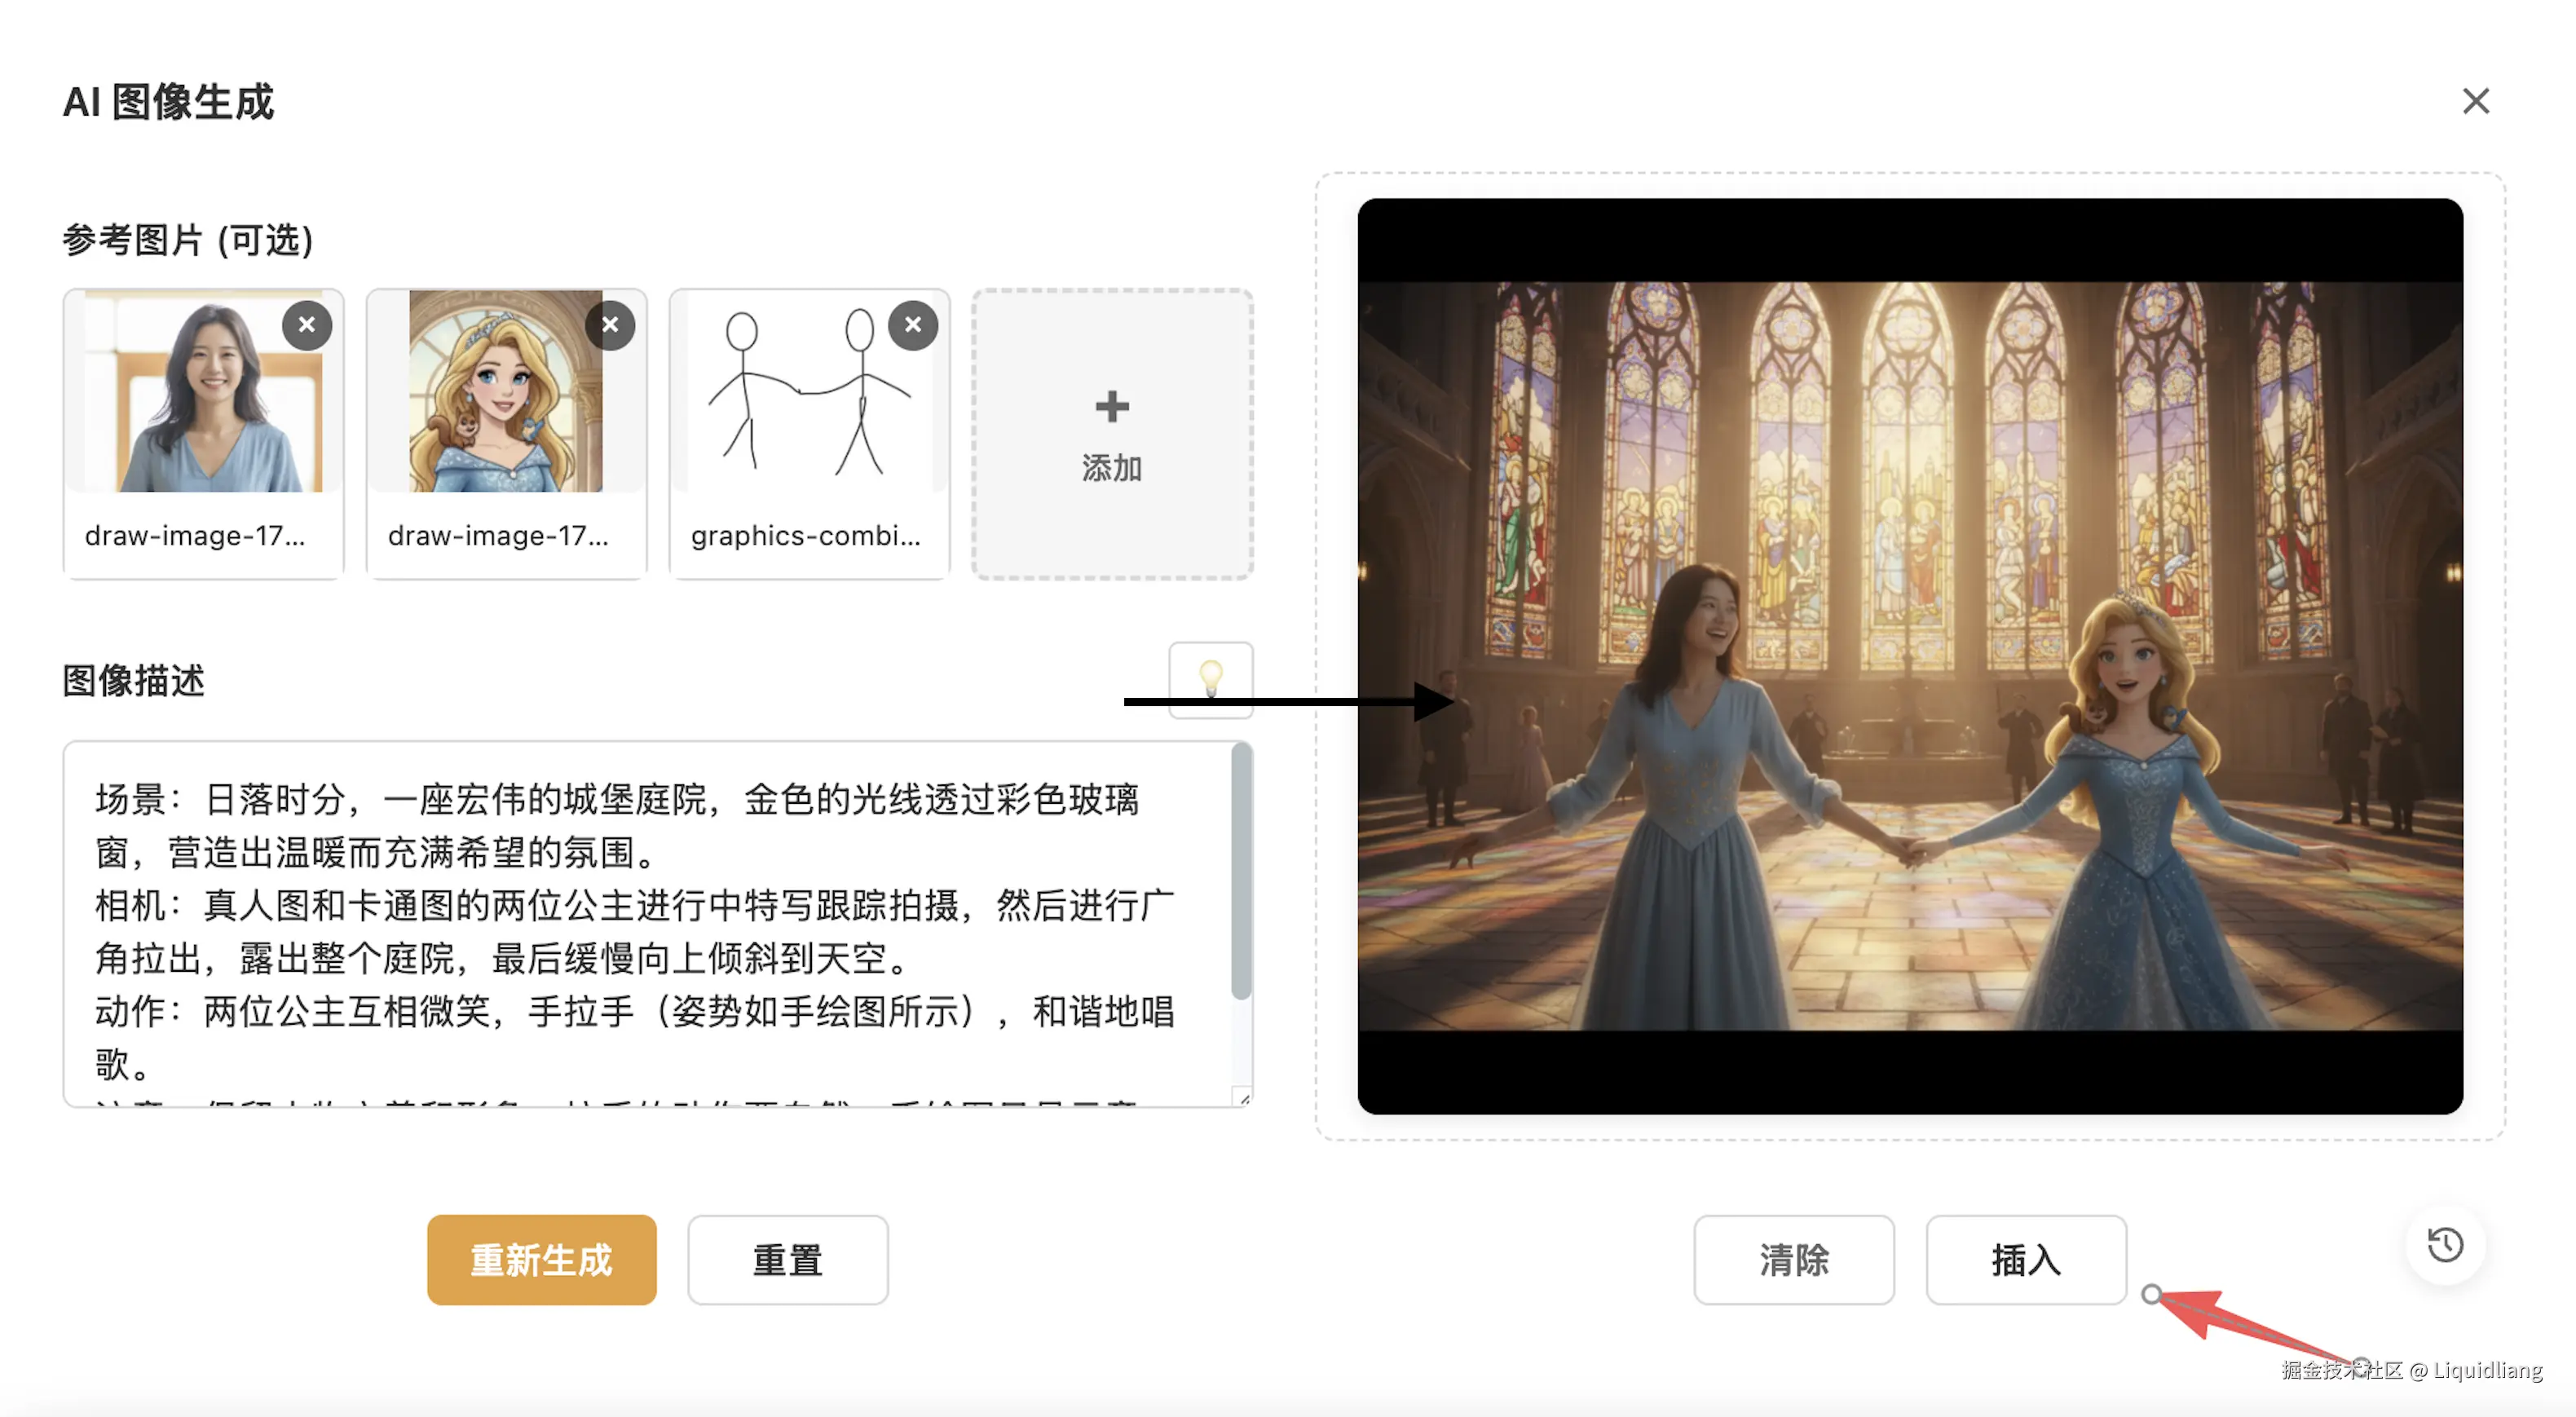2576x1417 pixels.
Task: Click the plus icon to add reference
Action: click(1111, 406)
